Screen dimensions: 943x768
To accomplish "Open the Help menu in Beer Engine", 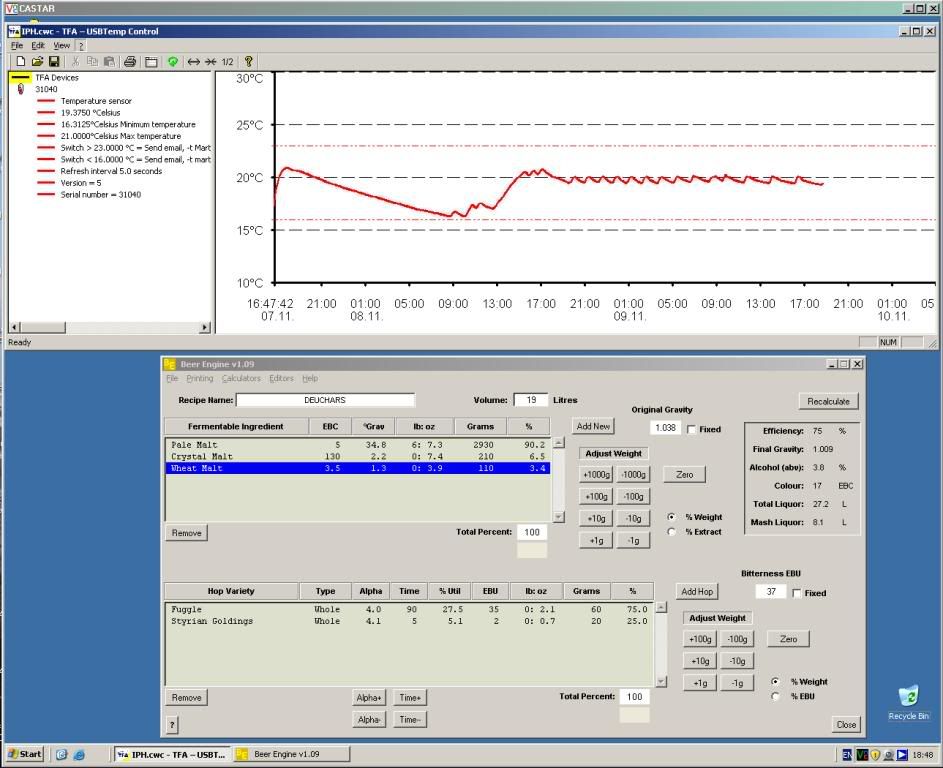I will tap(310, 378).
